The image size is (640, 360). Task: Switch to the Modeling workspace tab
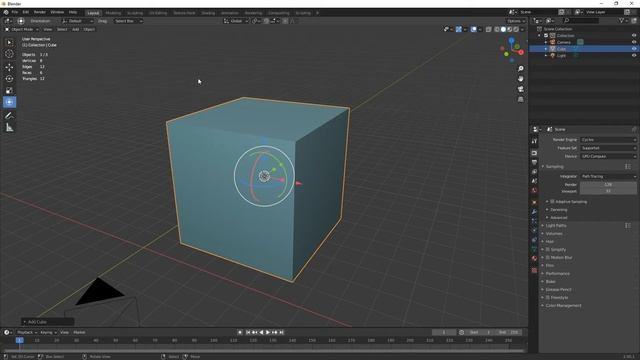pyautogui.click(x=113, y=13)
